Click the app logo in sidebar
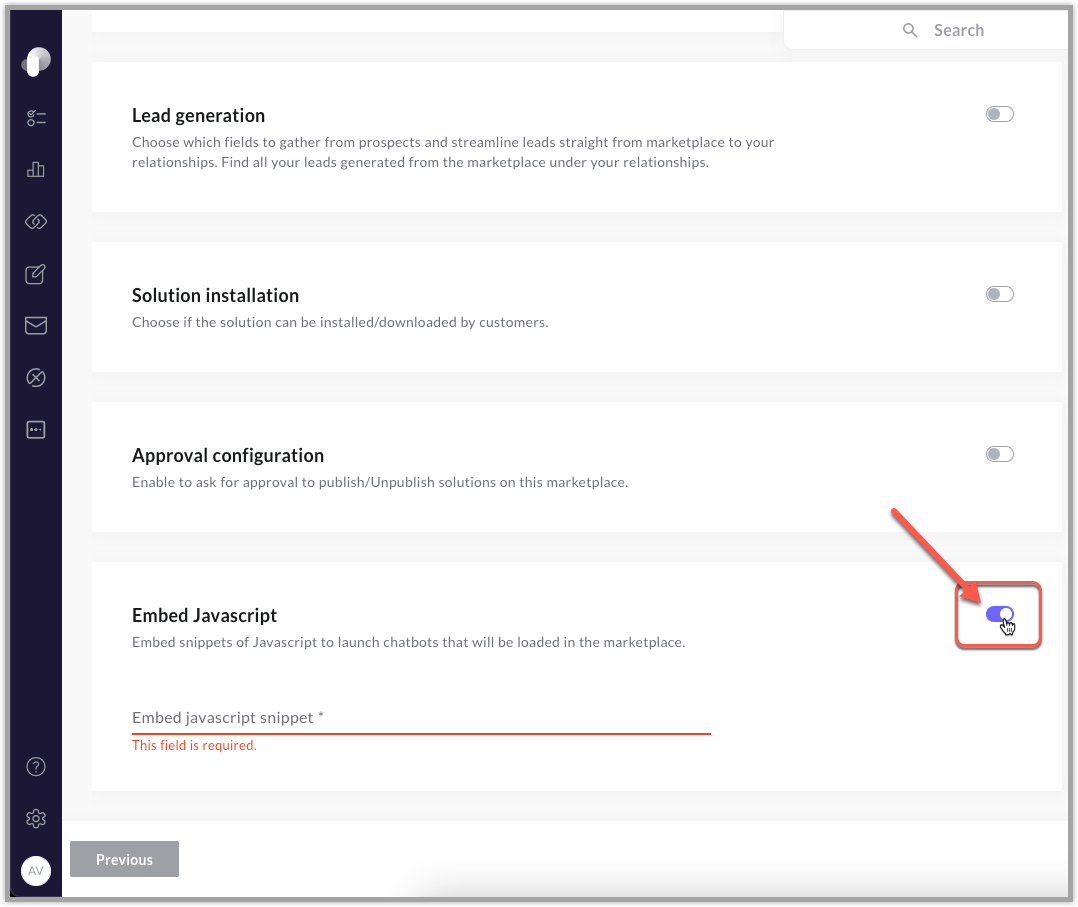The height and width of the screenshot is (907, 1078). 36,62
